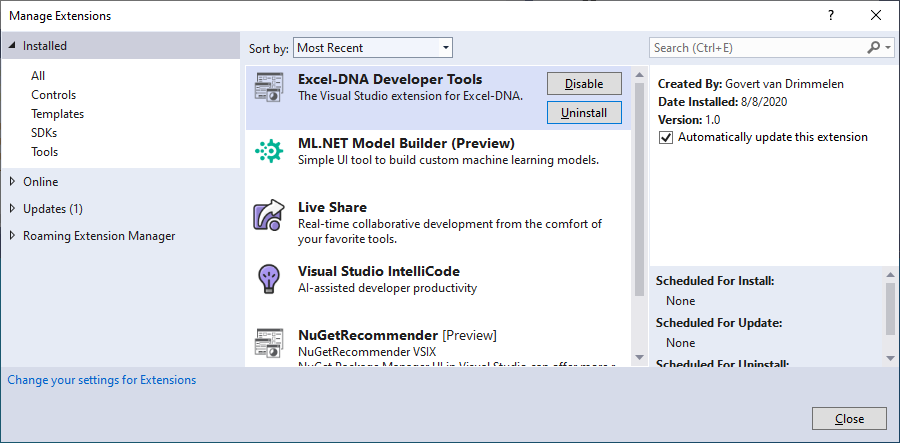Select the Tools filter
900x443 pixels.
click(x=45, y=151)
